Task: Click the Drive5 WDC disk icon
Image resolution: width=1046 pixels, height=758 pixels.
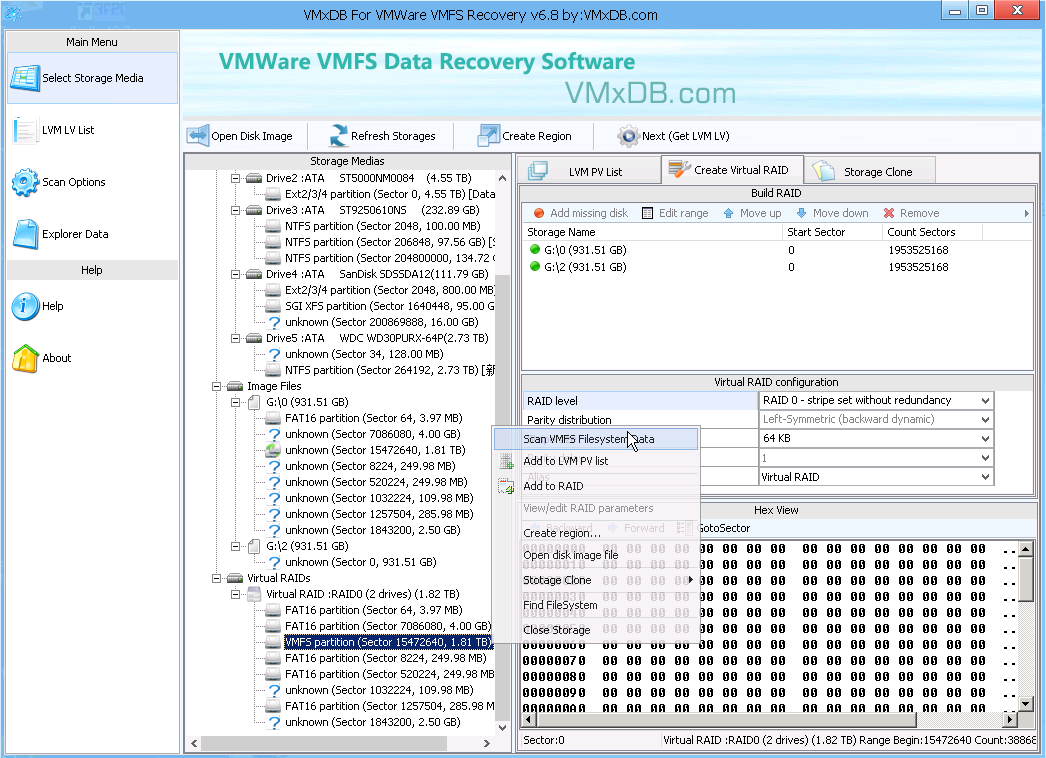Action: coord(253,338)
